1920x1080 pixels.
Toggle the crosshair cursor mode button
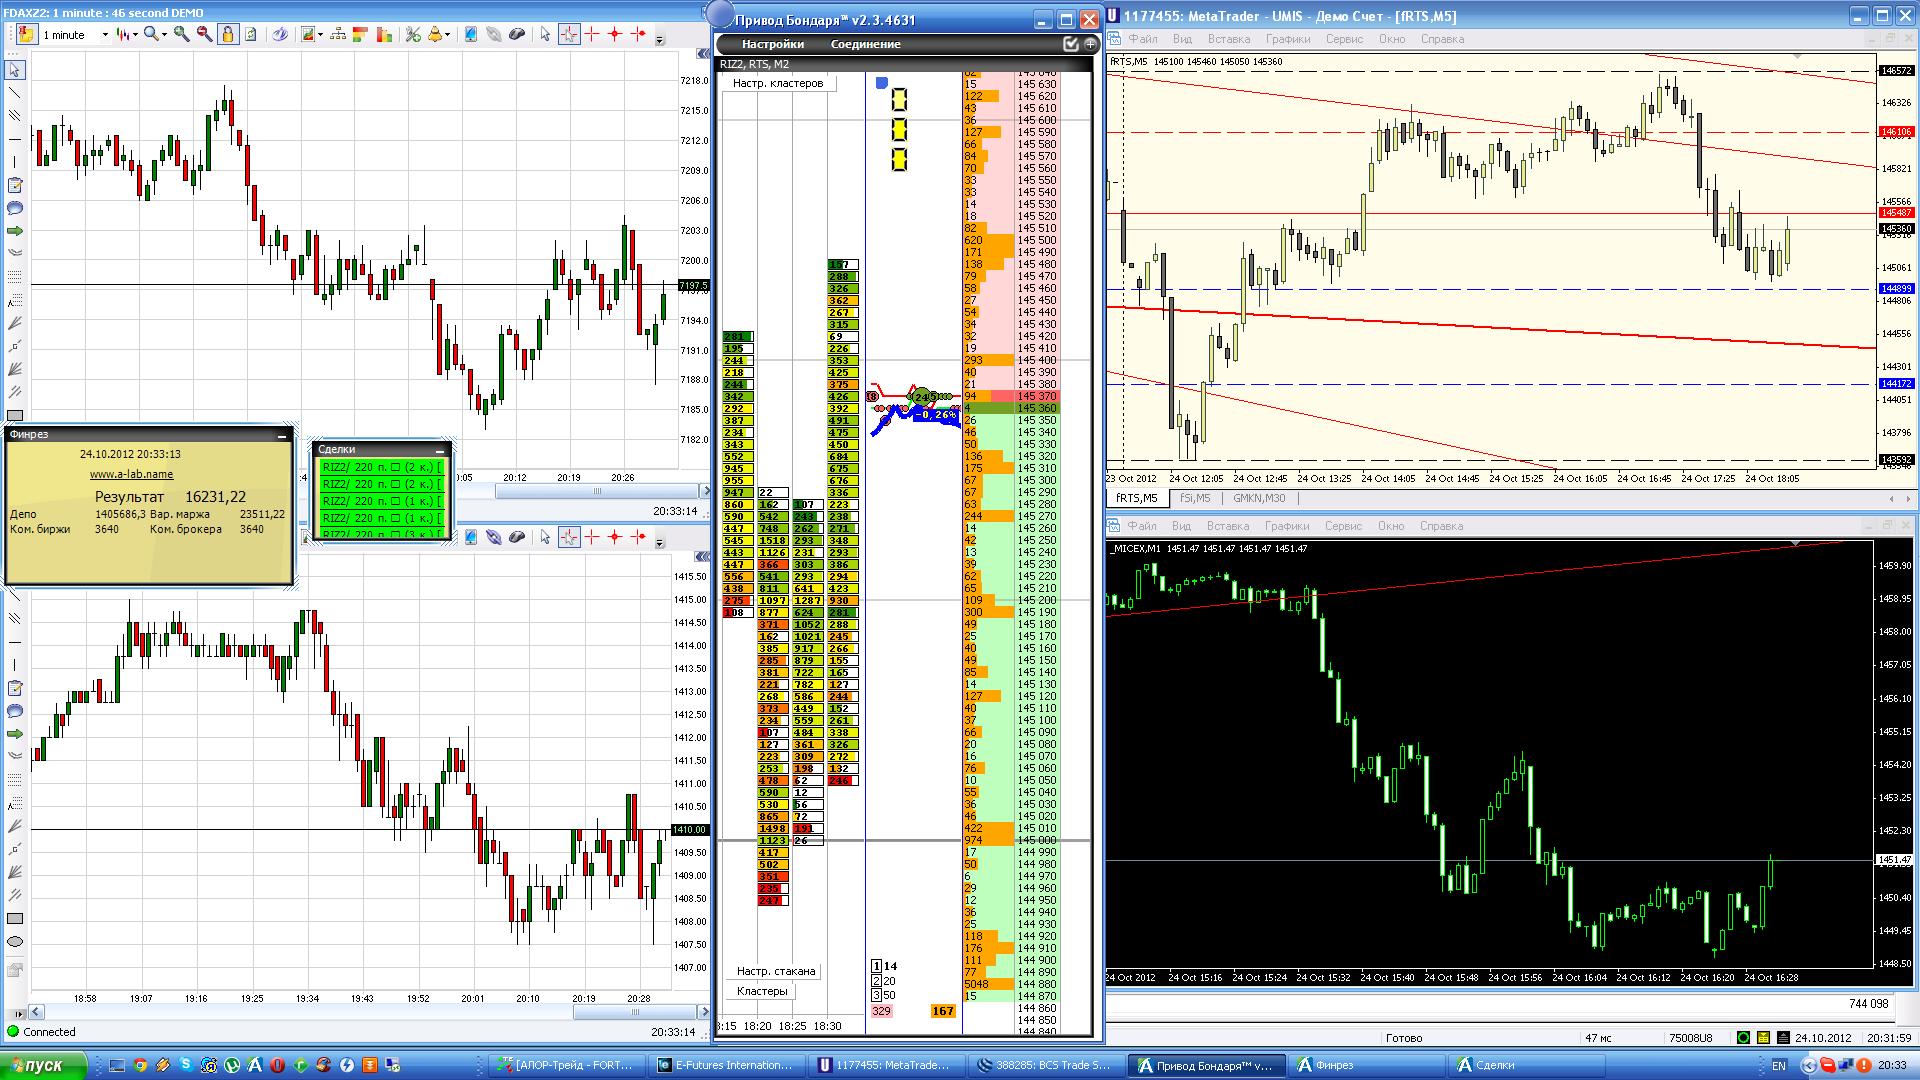pyautogui.click(x=569, y=34)
